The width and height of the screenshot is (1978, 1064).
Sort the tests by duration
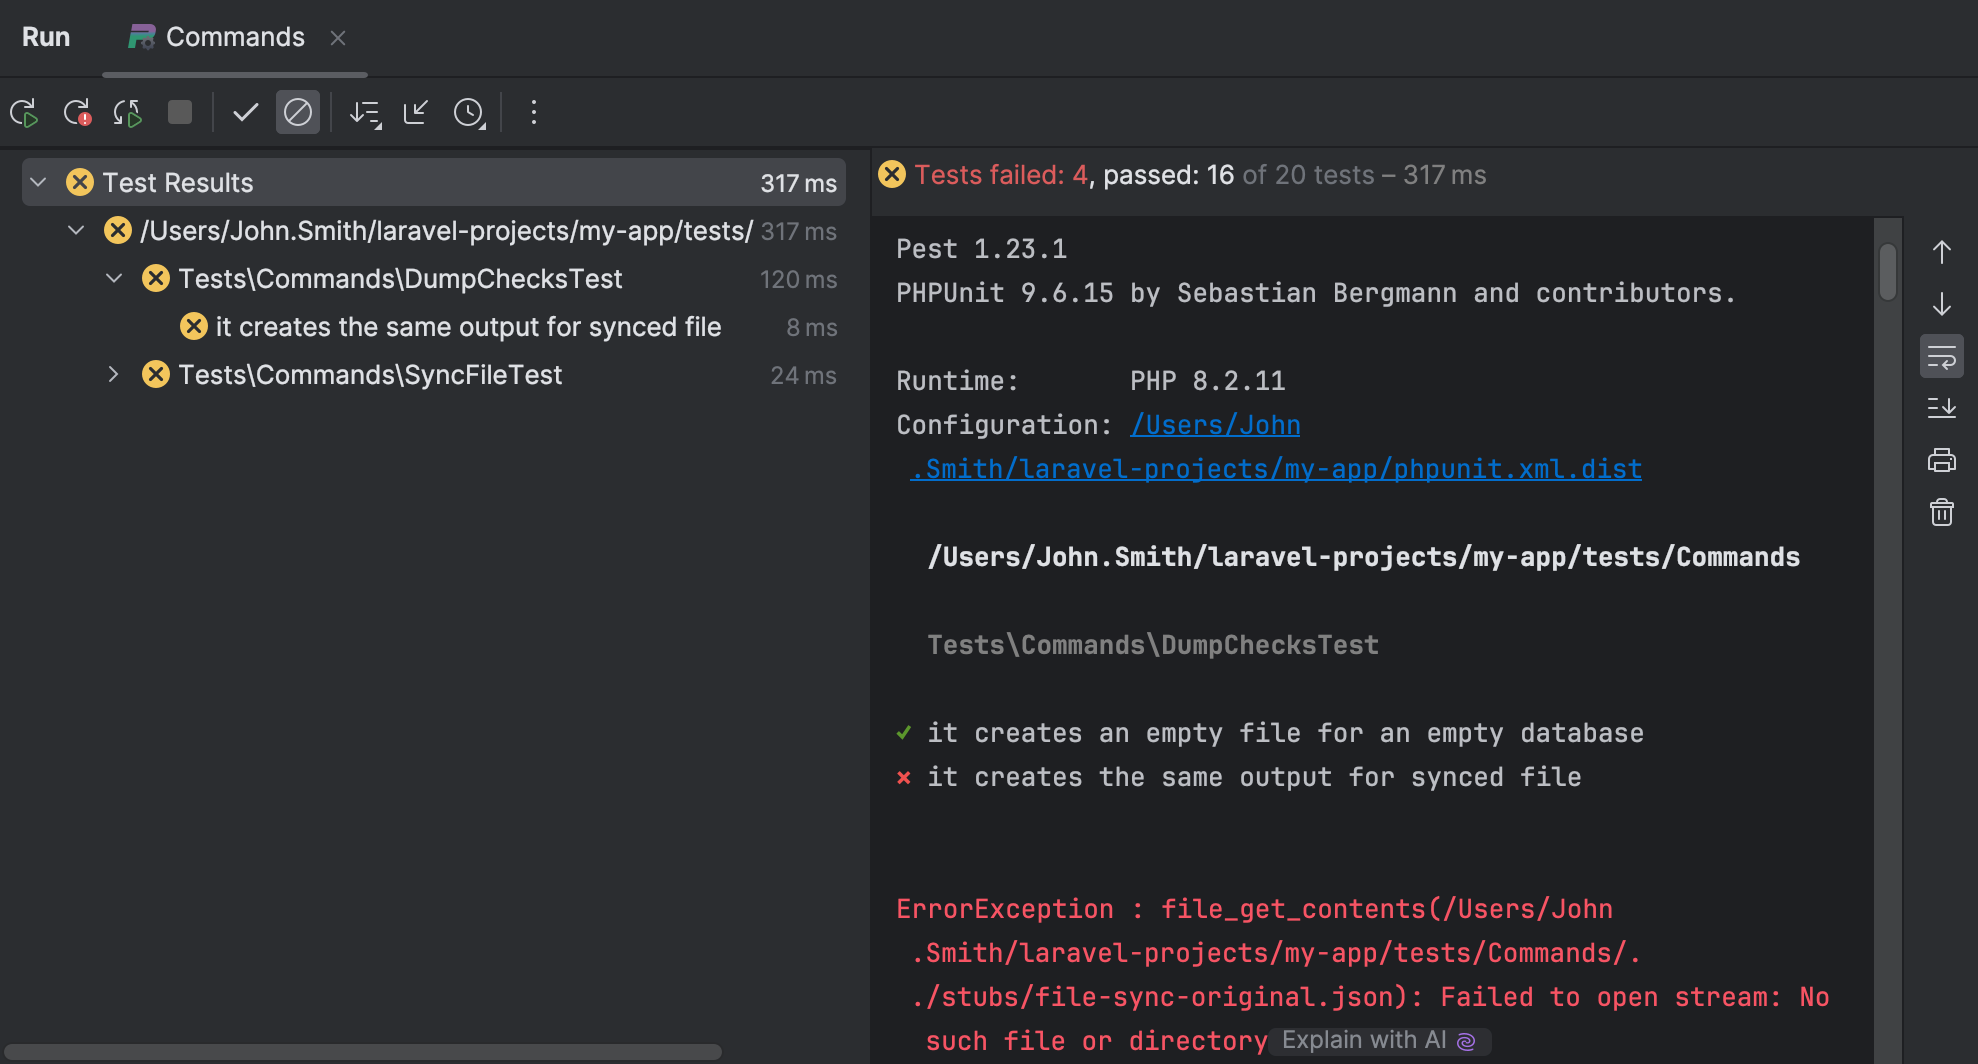click(365, 112)
